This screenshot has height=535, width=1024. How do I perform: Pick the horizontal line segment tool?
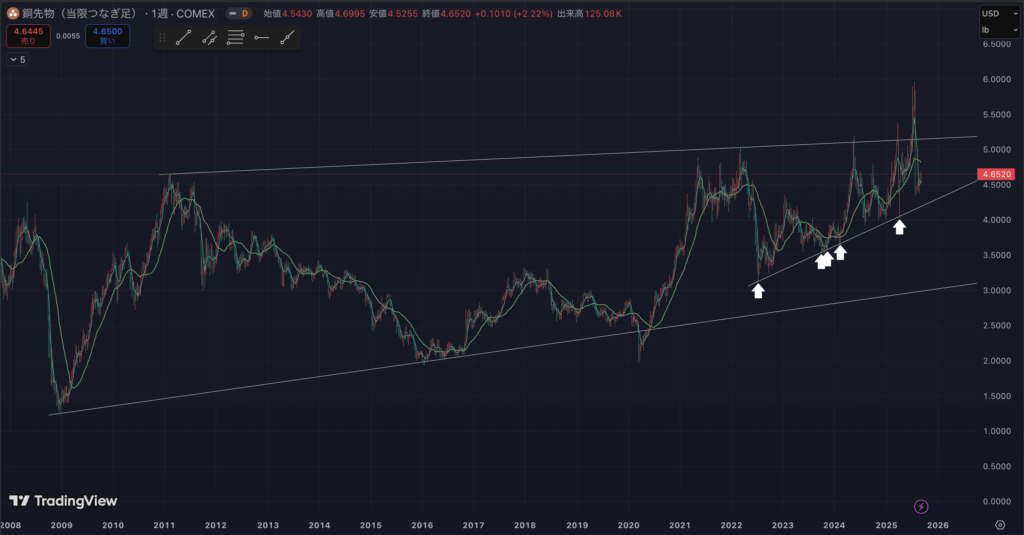261,37
